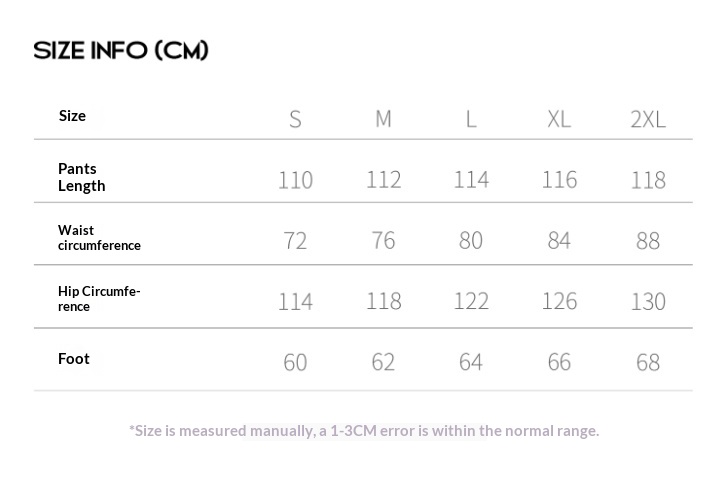The height and width of the screenshot is (490, 720).
Task: Click the SIZE INFO (CM) heading
Action: [x=121, y=51]
